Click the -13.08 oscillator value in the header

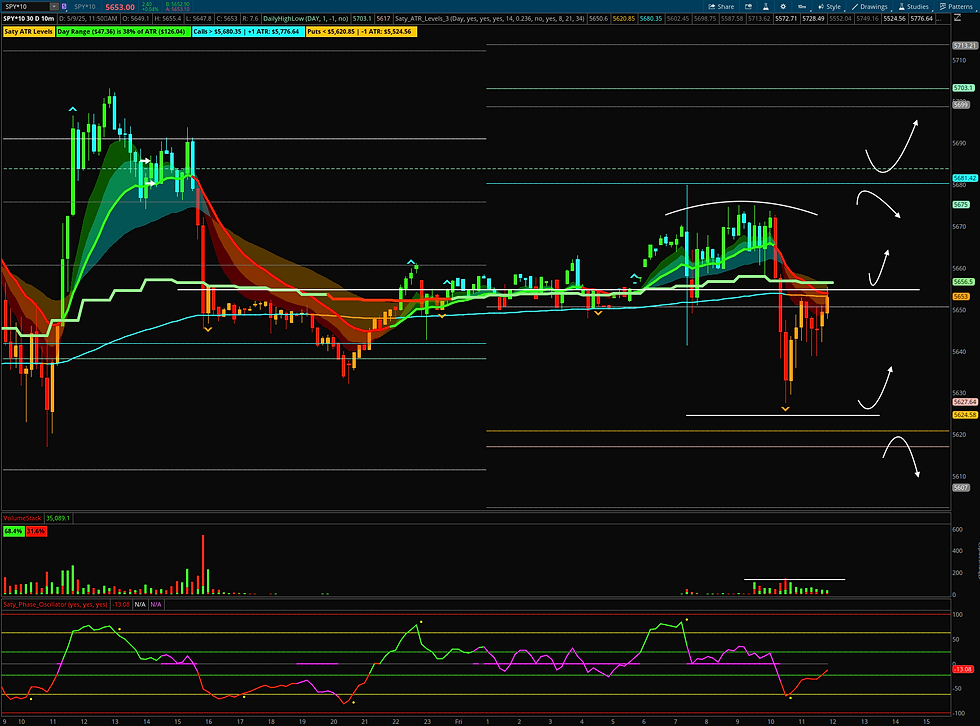(x=121, y=604)
